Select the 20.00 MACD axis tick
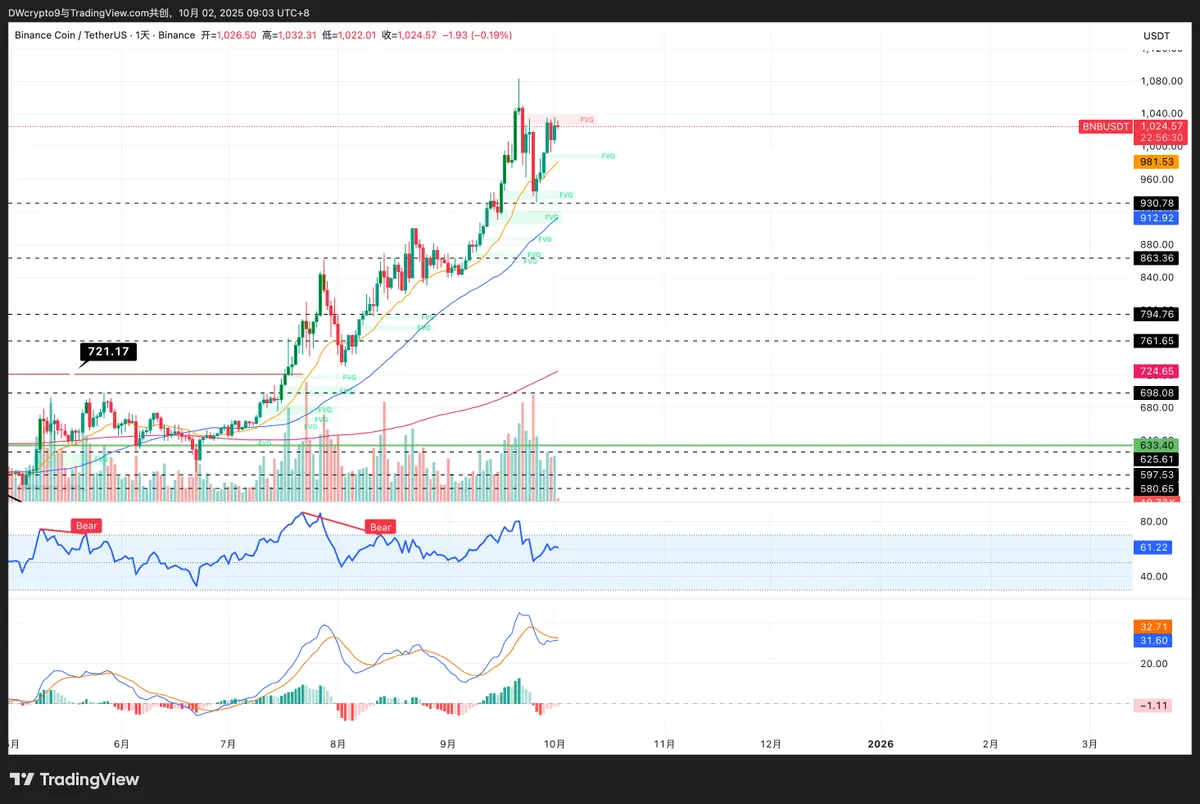Screen dimensions: 1200x804 pos(1155,664)
